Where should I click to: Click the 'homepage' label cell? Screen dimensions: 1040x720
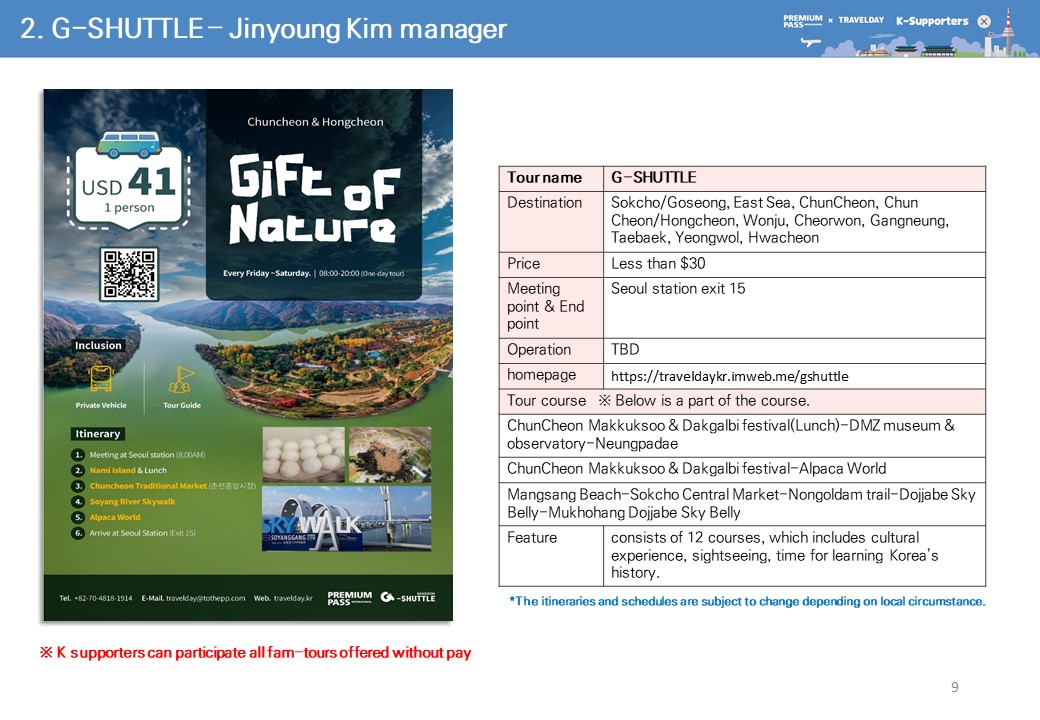[x=551, y=376]
